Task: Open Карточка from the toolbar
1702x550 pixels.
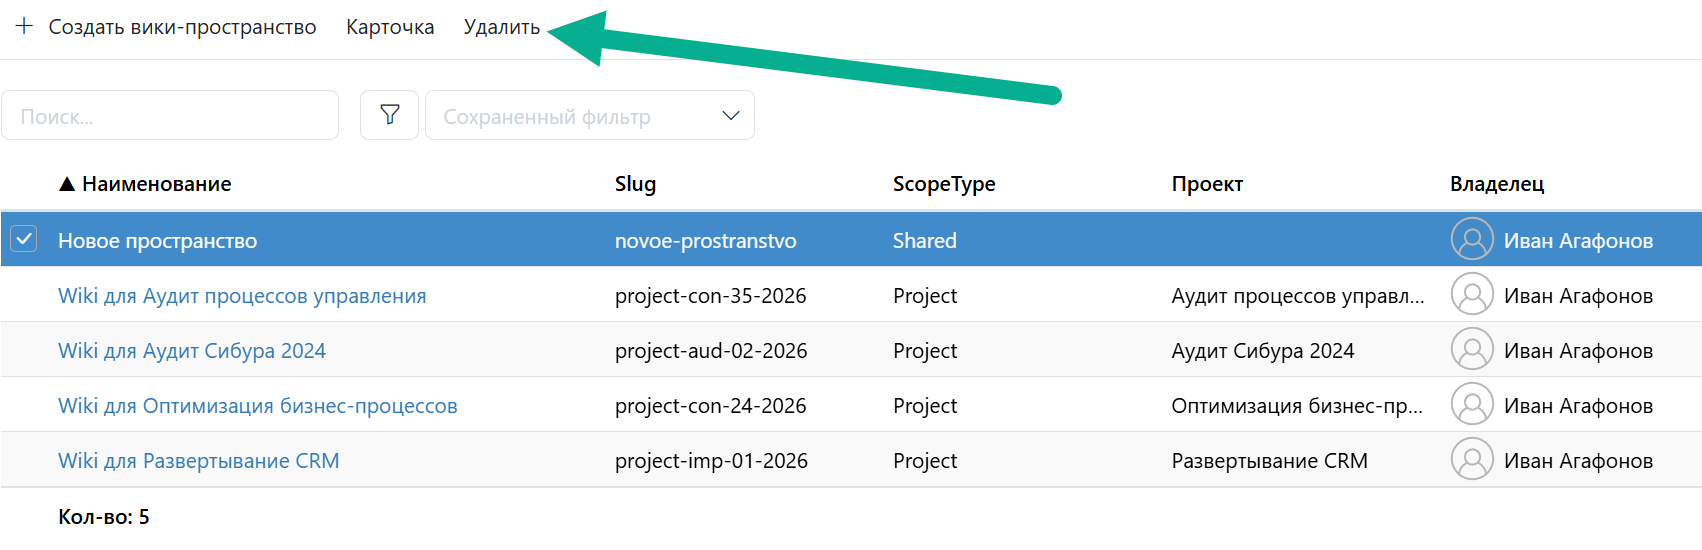Action: (390, 27)
